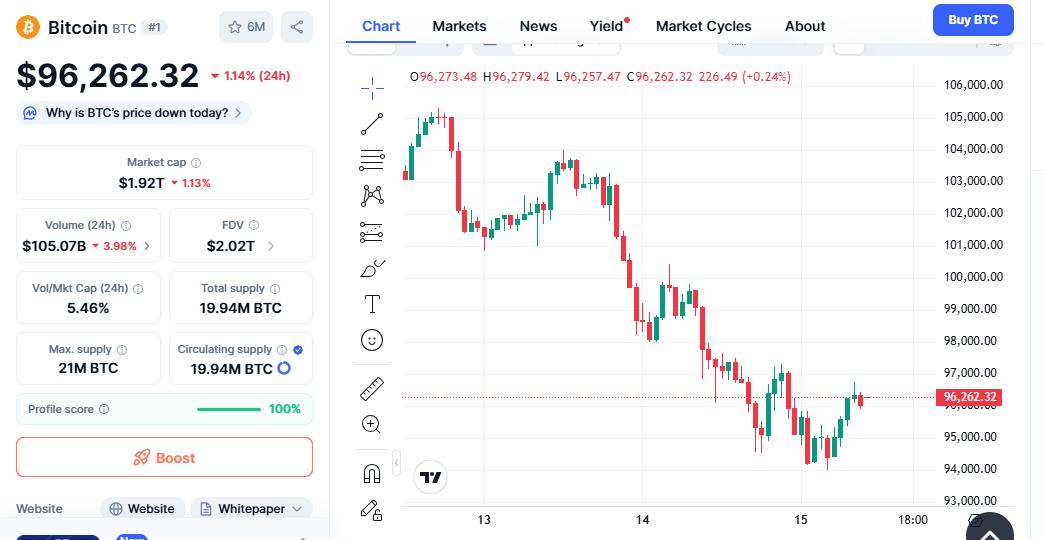Click the share icon button
1044x540 pixels.
coord(297,27)
